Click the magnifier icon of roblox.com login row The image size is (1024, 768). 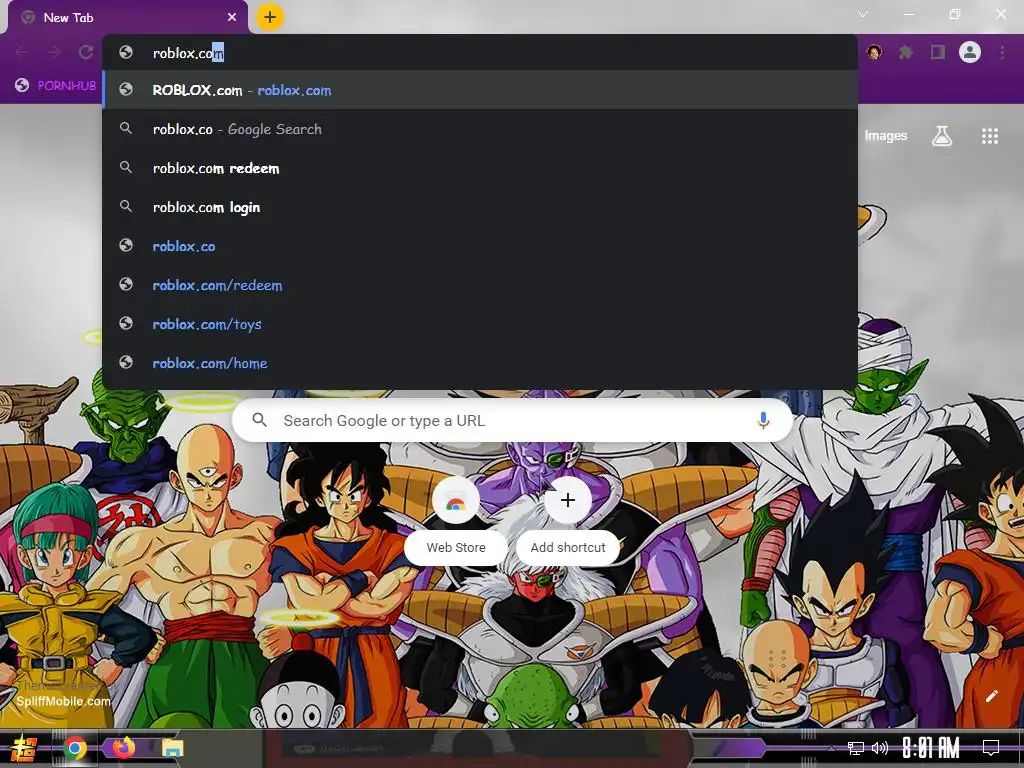click(126, 206)
